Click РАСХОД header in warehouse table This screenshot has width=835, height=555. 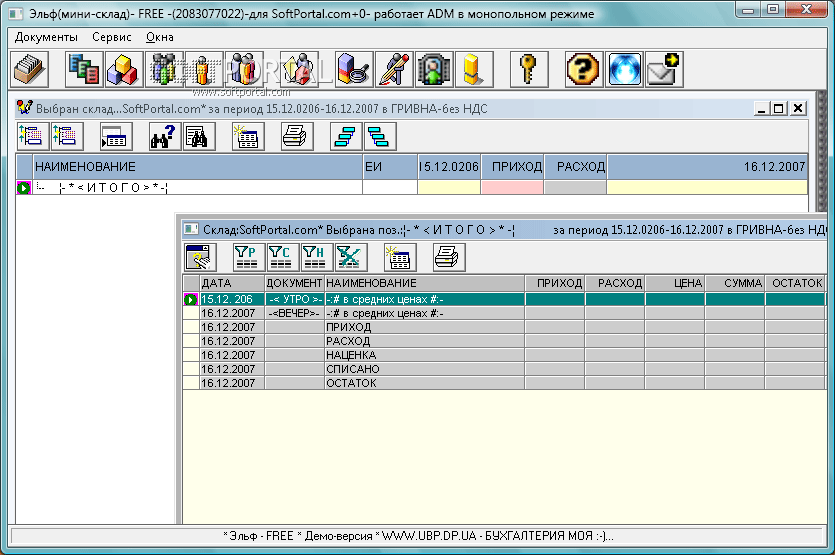(x=575, y=167)
